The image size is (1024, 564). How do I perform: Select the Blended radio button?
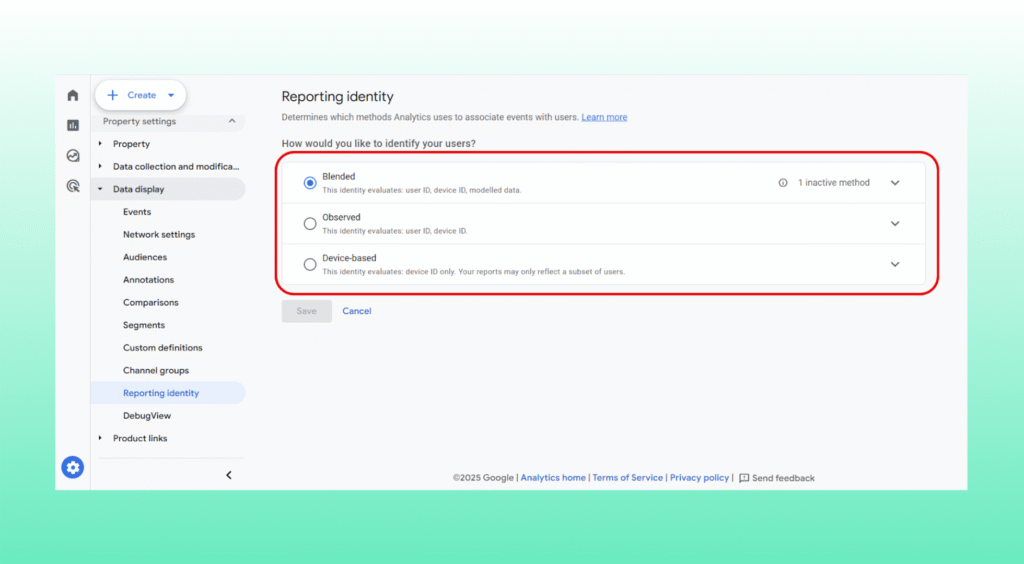pos(310,183)
